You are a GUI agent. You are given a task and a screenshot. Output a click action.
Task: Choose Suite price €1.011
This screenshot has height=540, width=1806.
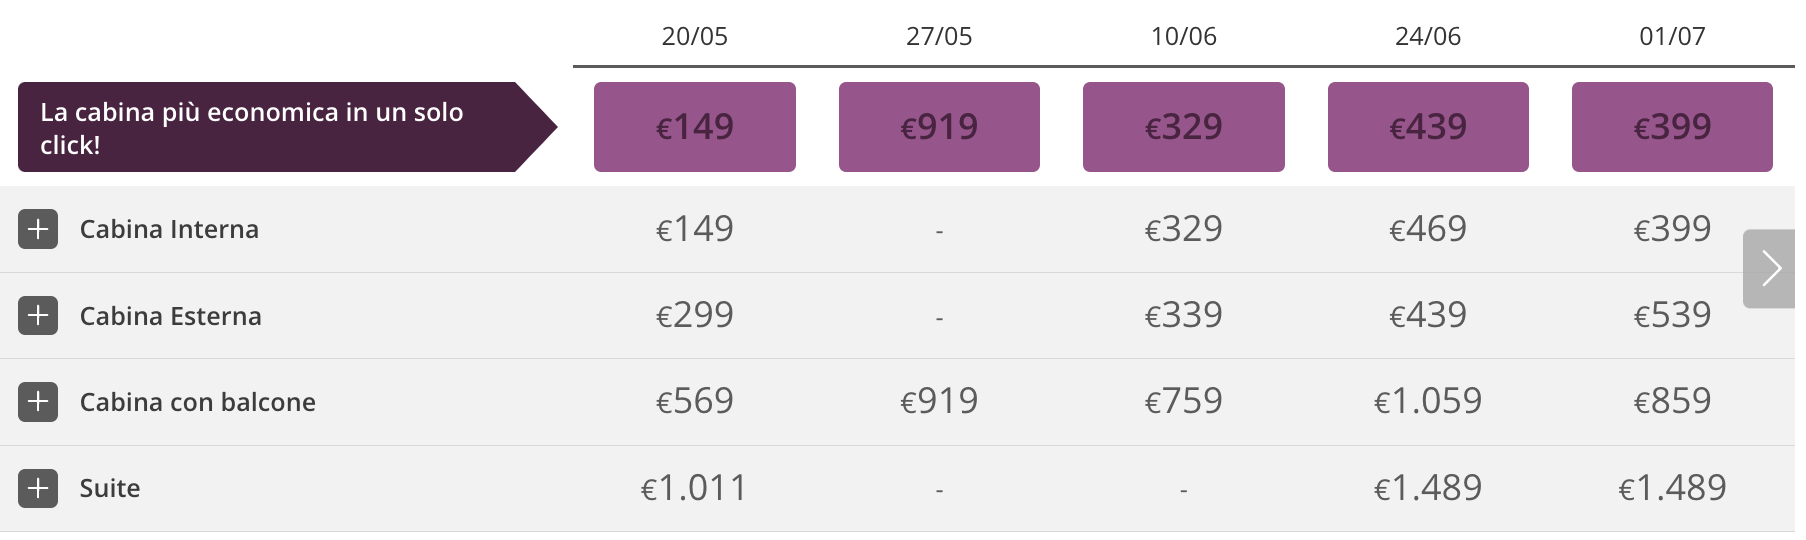695,488
